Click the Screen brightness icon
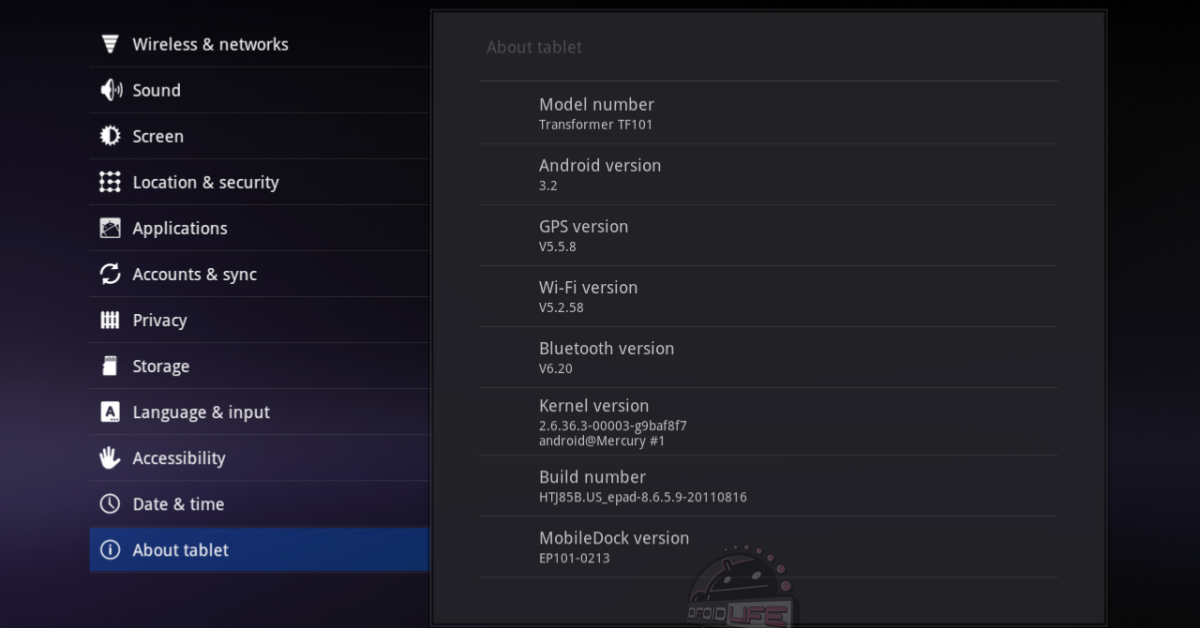 pyautogui.click(x=110, y=136)
